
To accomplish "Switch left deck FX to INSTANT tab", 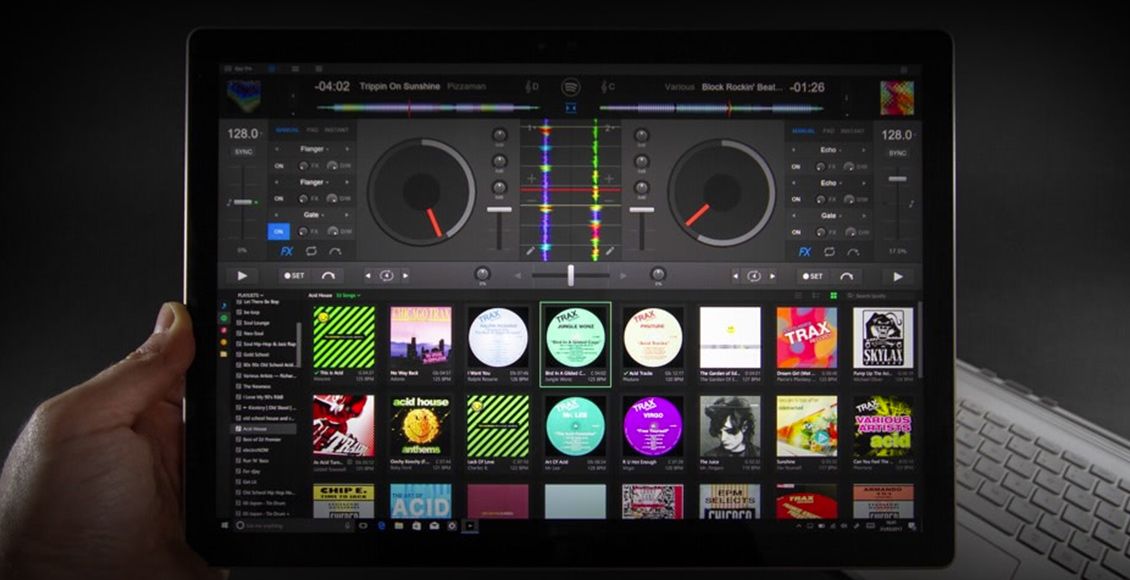I will click(x=337, y=130).
